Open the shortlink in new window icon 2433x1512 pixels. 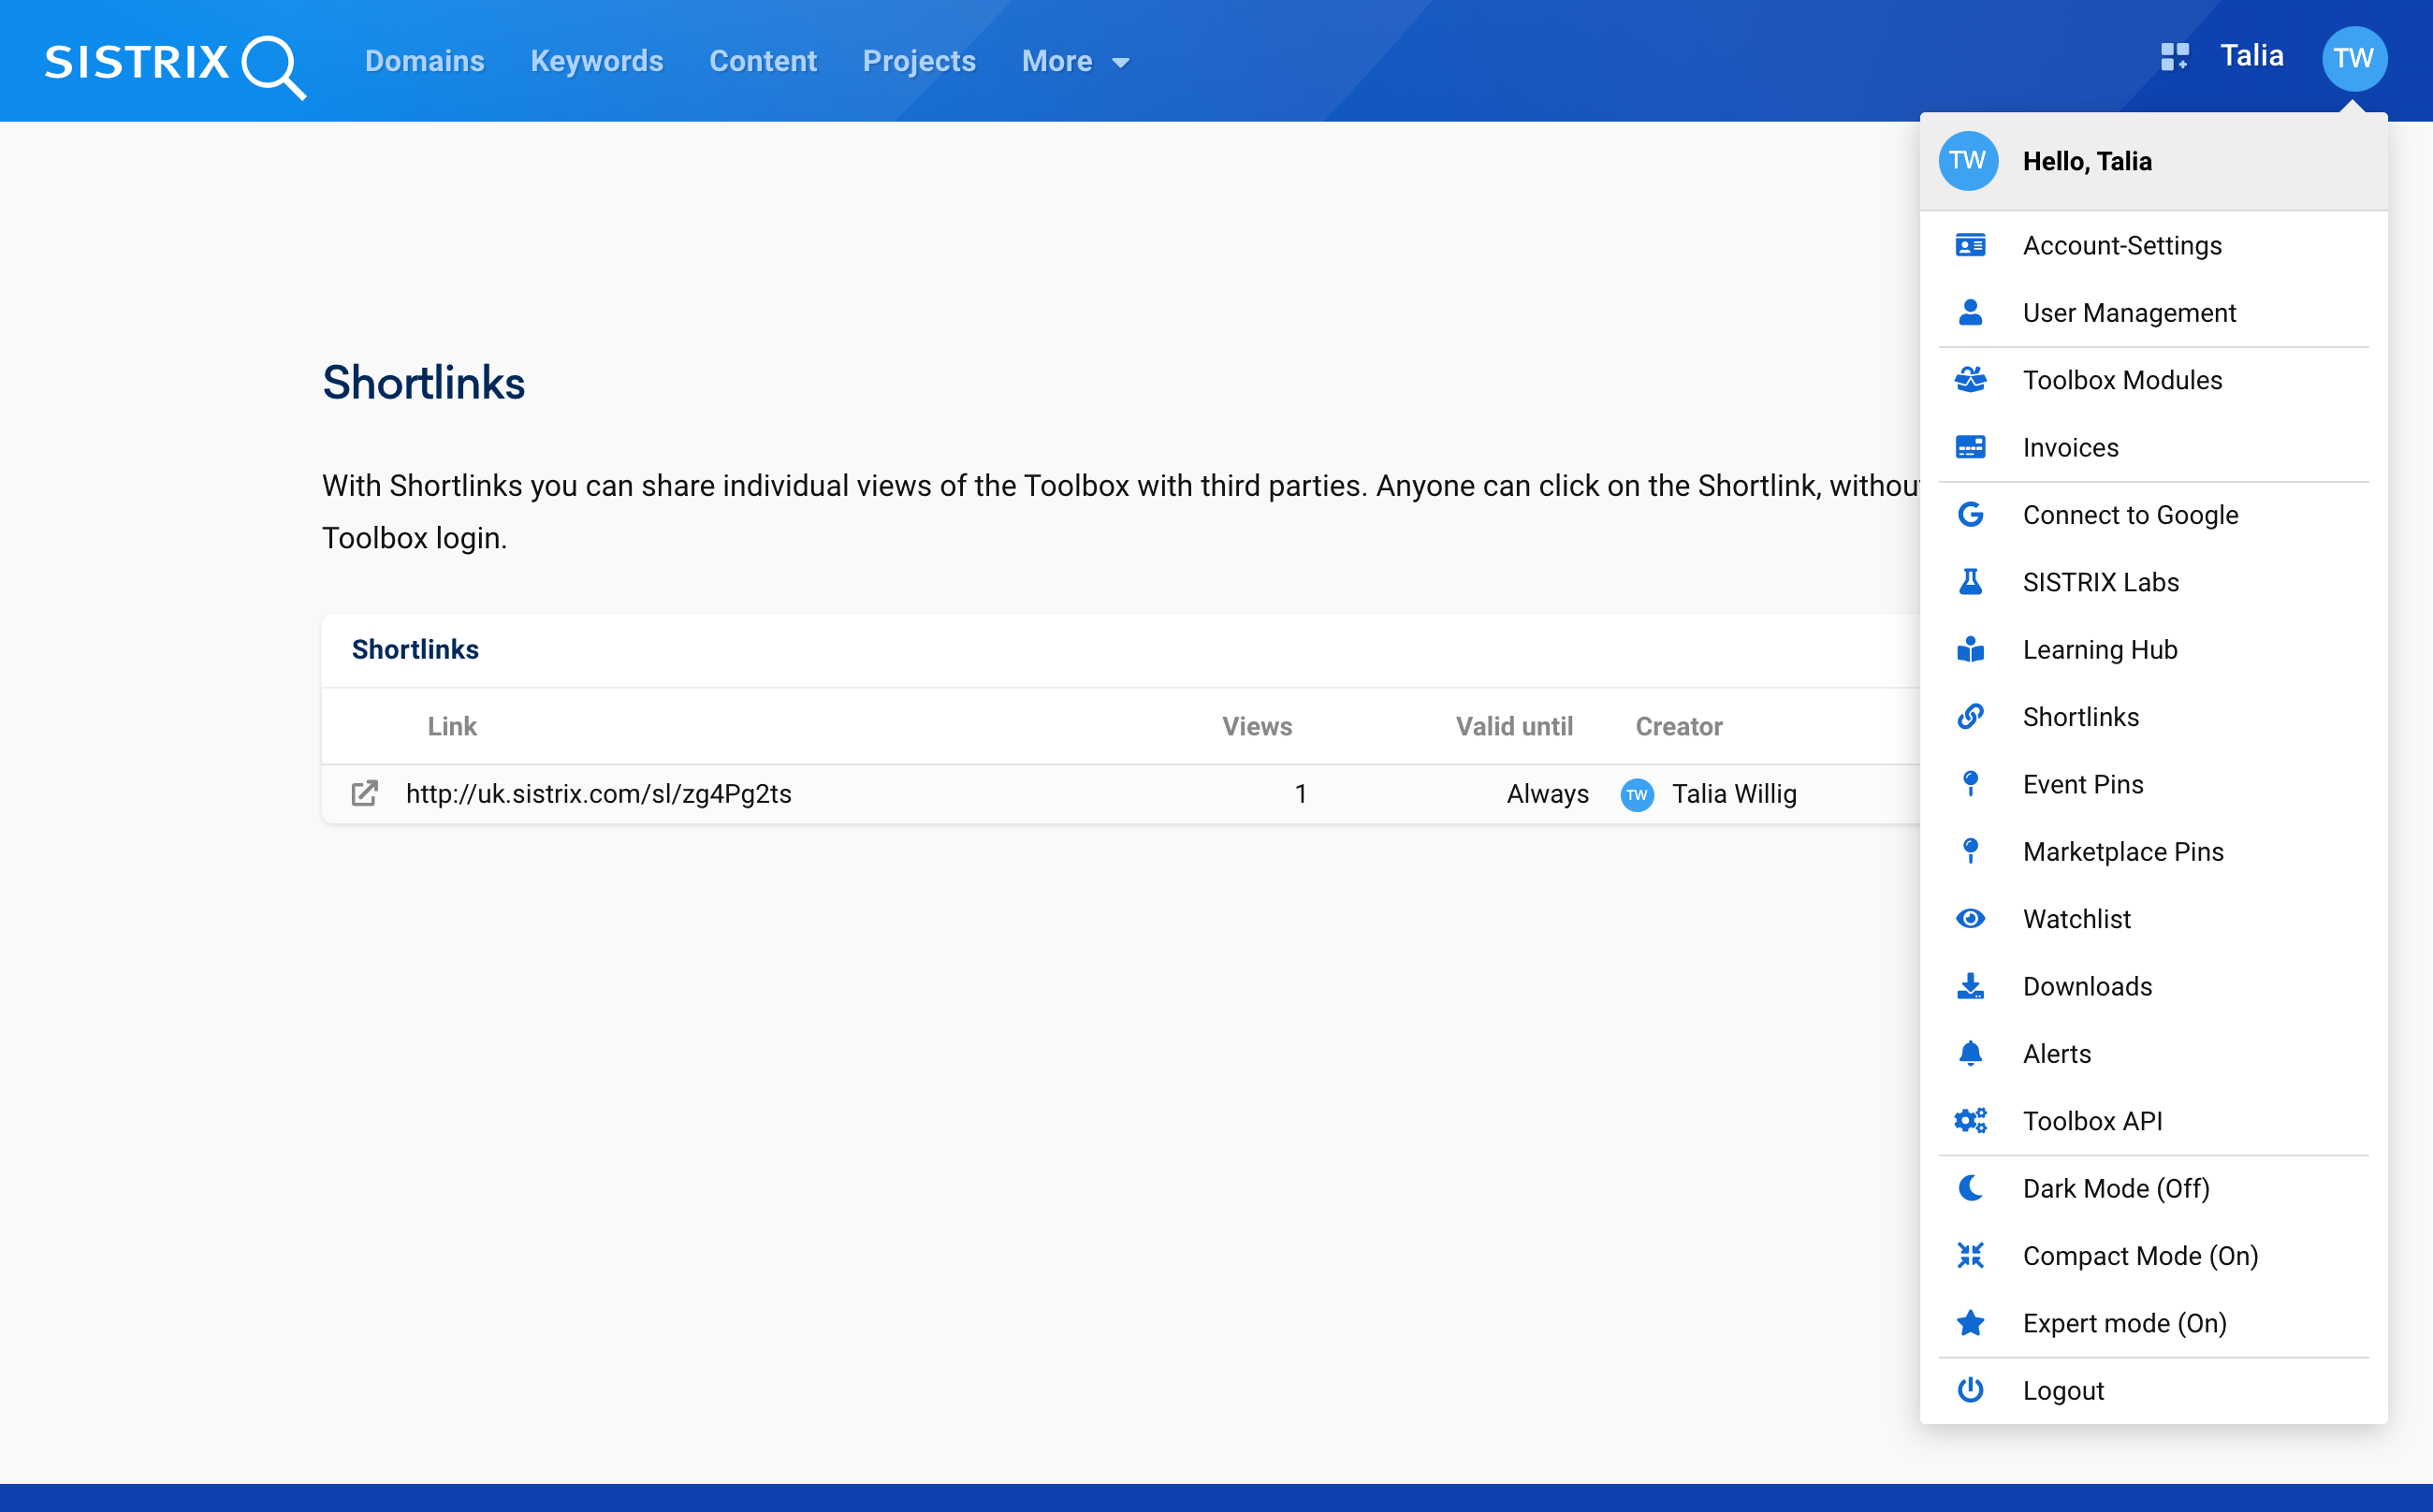point(364,794)
